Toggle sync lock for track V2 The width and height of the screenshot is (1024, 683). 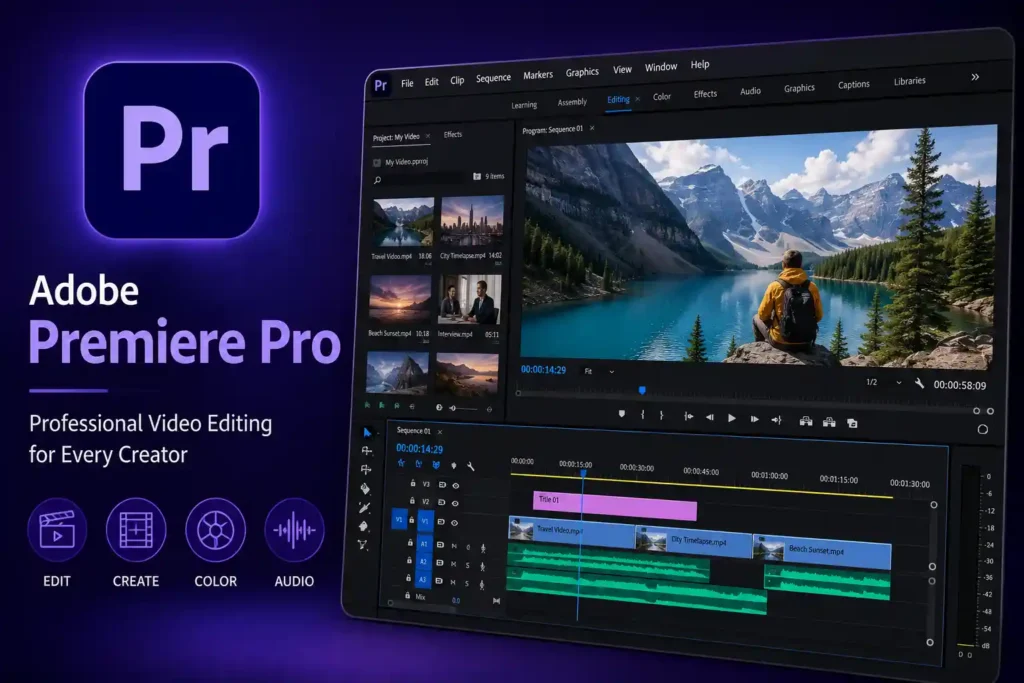(x=441, y=502)
